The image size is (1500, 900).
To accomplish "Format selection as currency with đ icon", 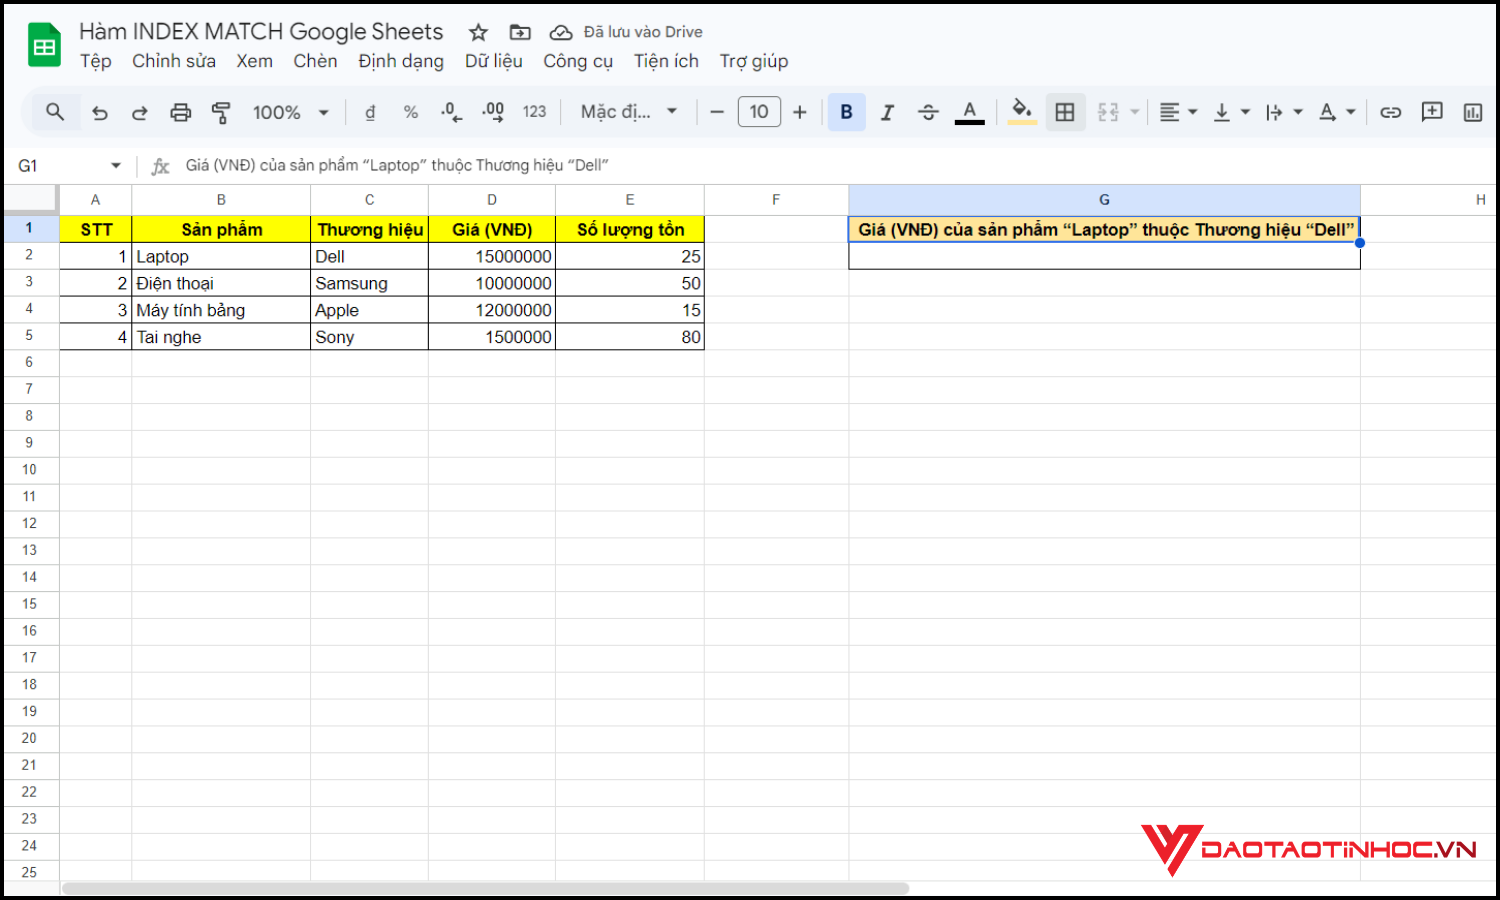I will coord(369,112).
